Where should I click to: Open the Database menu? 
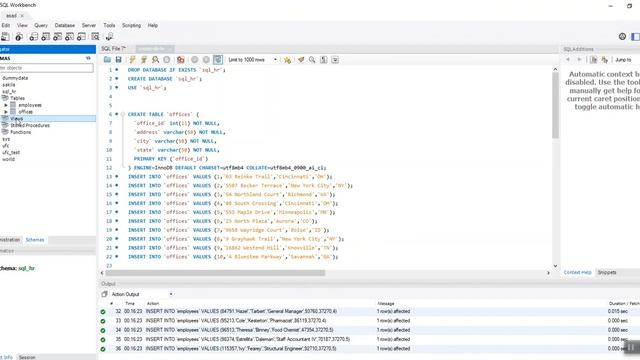pyautogui.click(x=65, y=25)
